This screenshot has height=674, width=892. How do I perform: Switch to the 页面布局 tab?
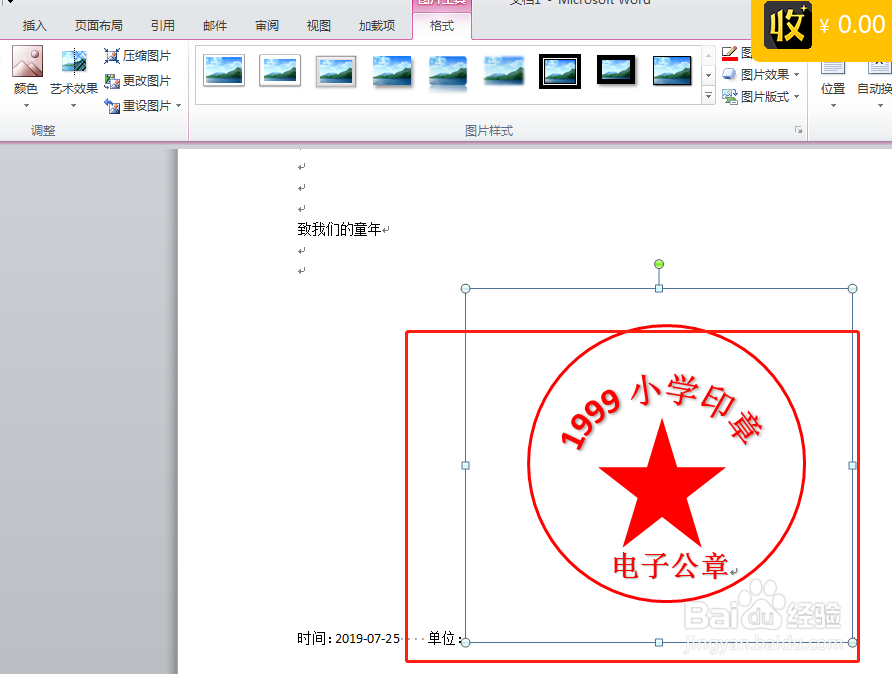tap(98, 26)
